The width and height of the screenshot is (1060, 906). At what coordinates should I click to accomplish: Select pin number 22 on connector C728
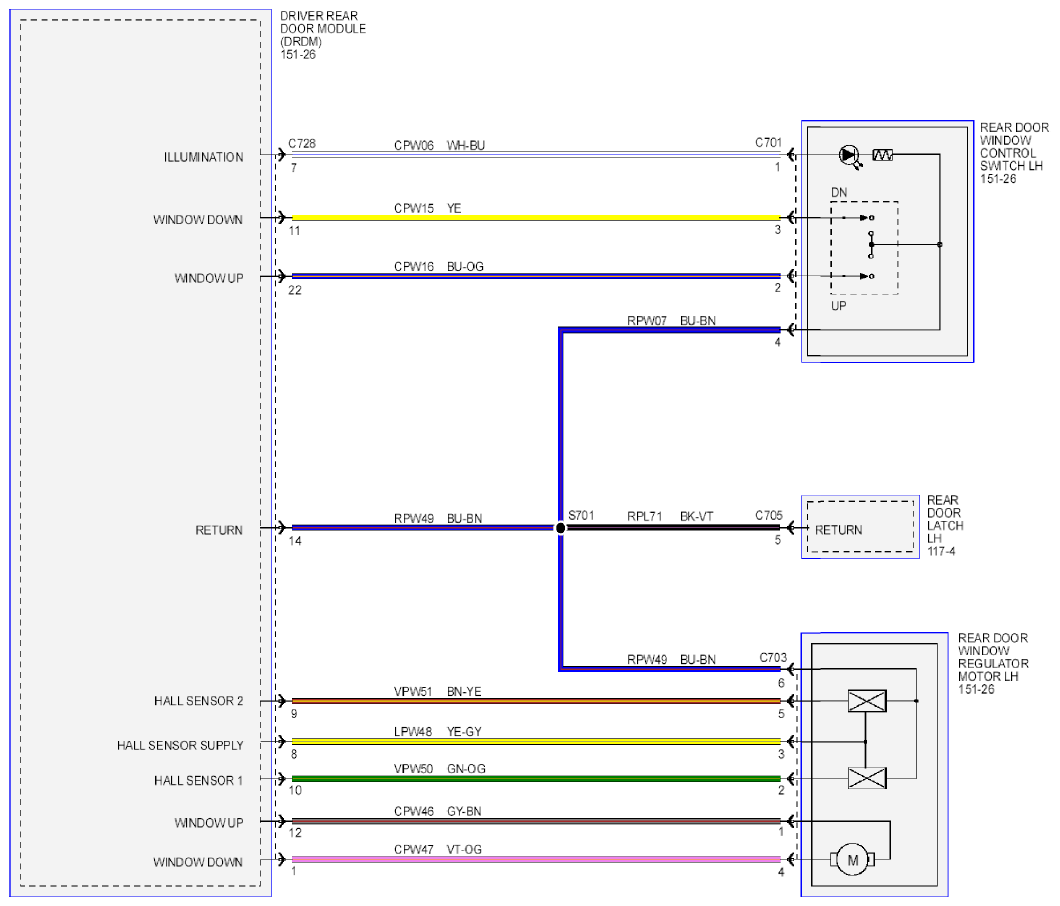[295, 290]
